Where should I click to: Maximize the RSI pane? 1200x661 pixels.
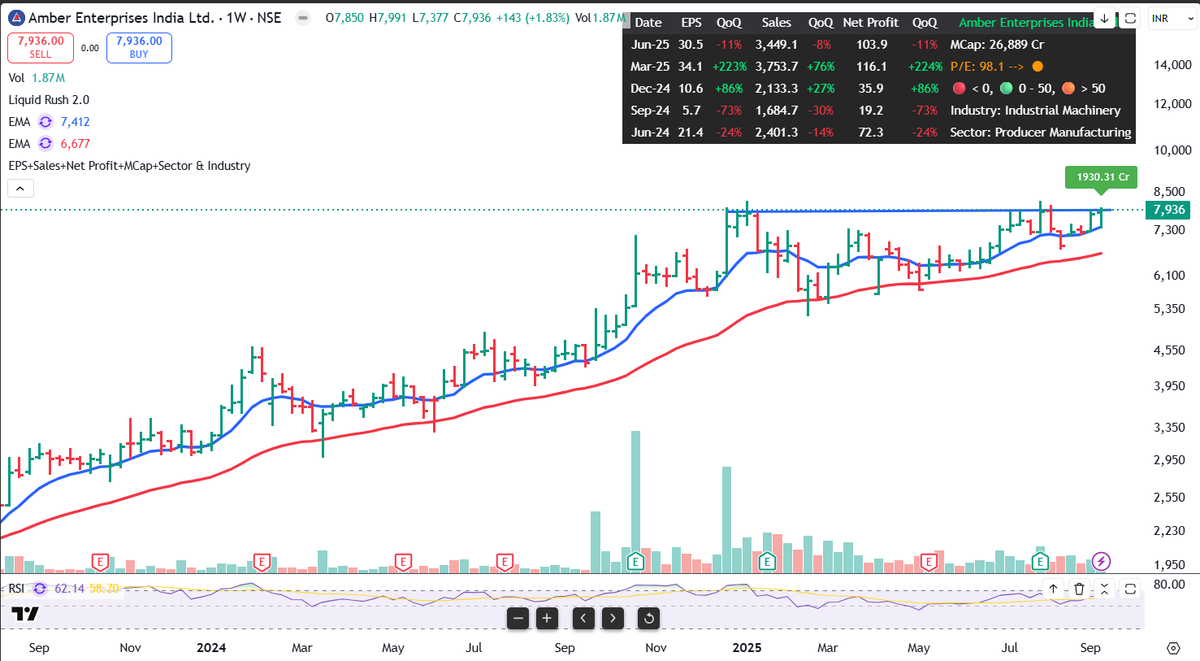(1130, 589)
